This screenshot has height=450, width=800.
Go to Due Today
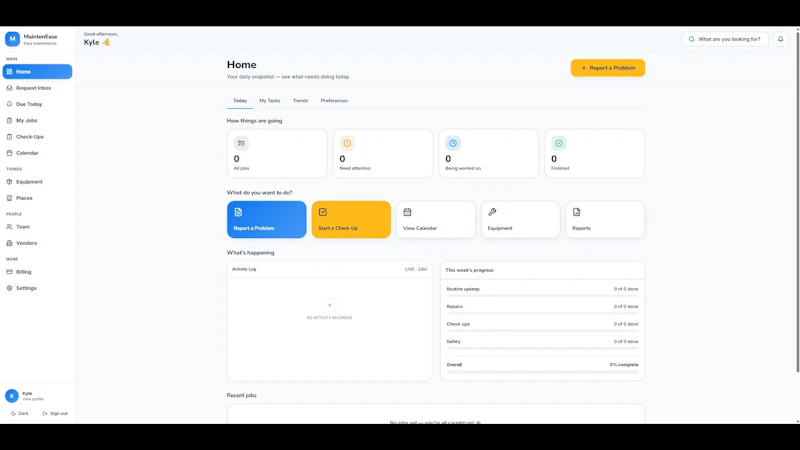coord(37,104)
